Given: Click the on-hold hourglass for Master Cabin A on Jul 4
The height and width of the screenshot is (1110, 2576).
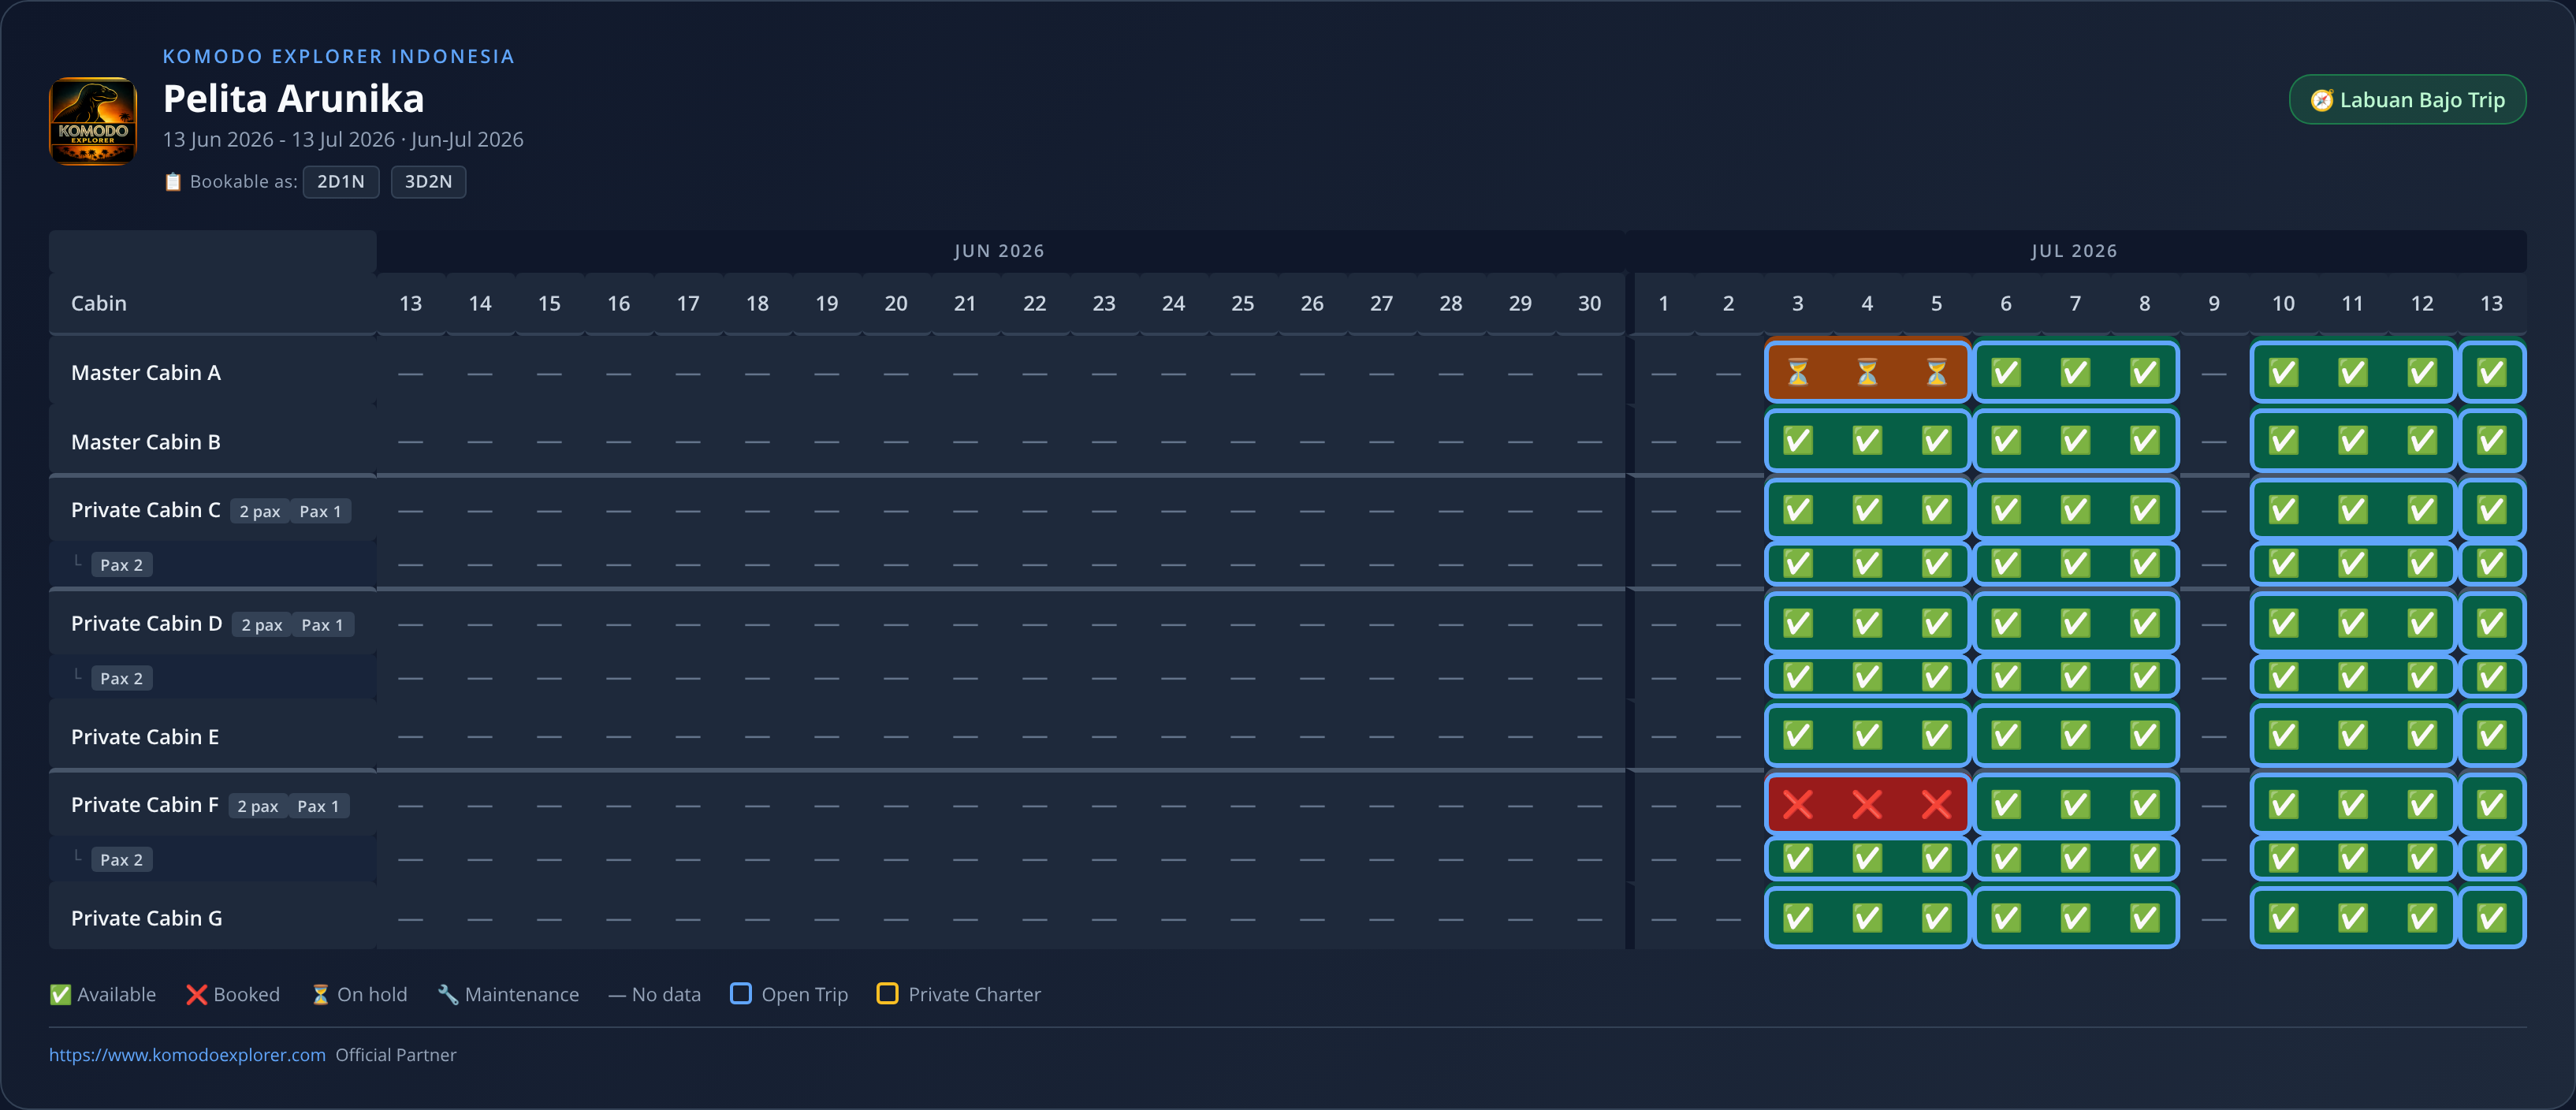Looking at the screenshot, I should pyautogui.click(x=1867, y=373).
